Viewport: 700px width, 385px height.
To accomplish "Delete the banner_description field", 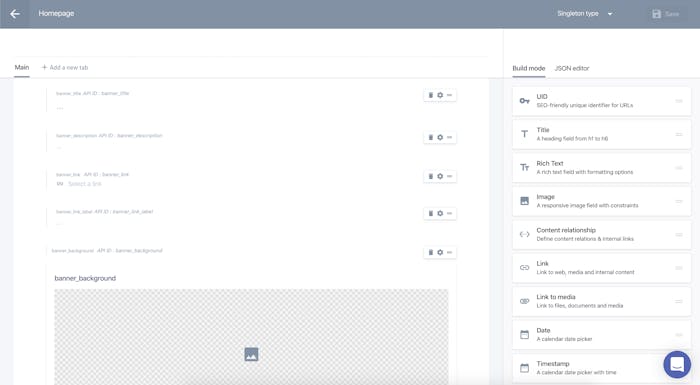I will tap(431, 137).
